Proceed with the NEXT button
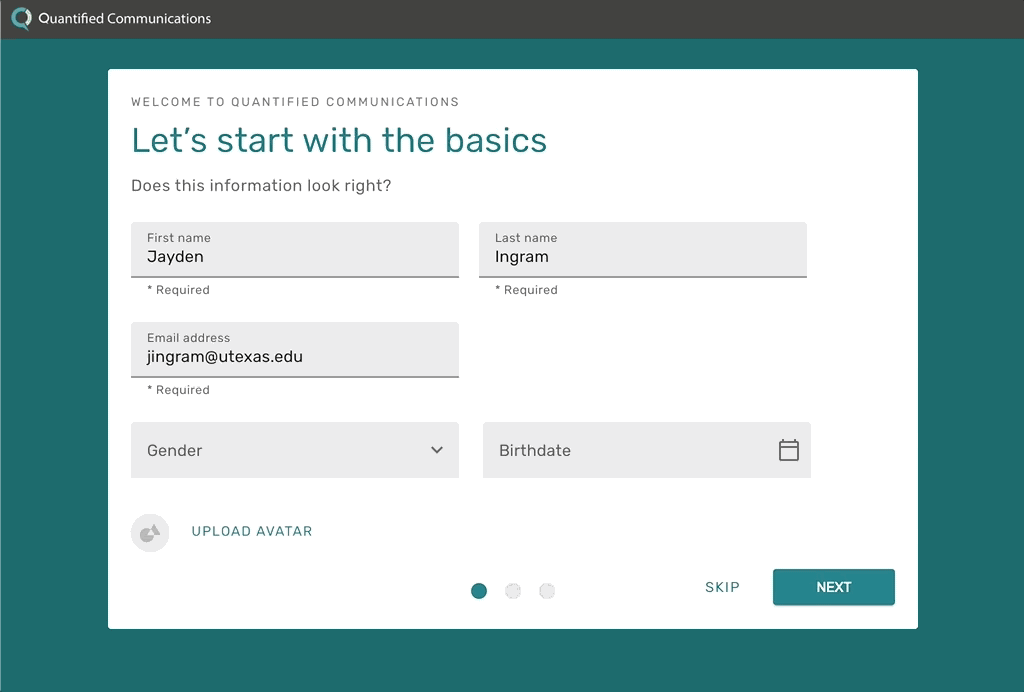 coord(833,587)
